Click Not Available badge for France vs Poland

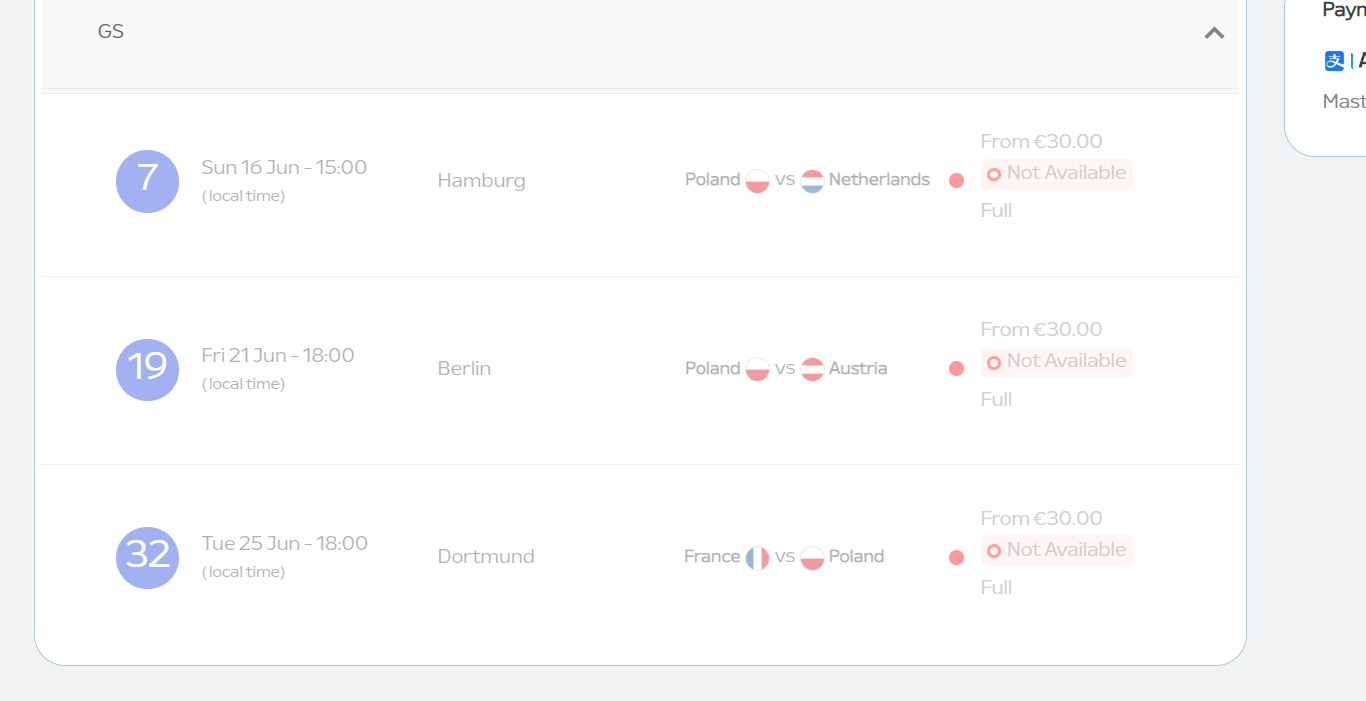[1057, 551]
